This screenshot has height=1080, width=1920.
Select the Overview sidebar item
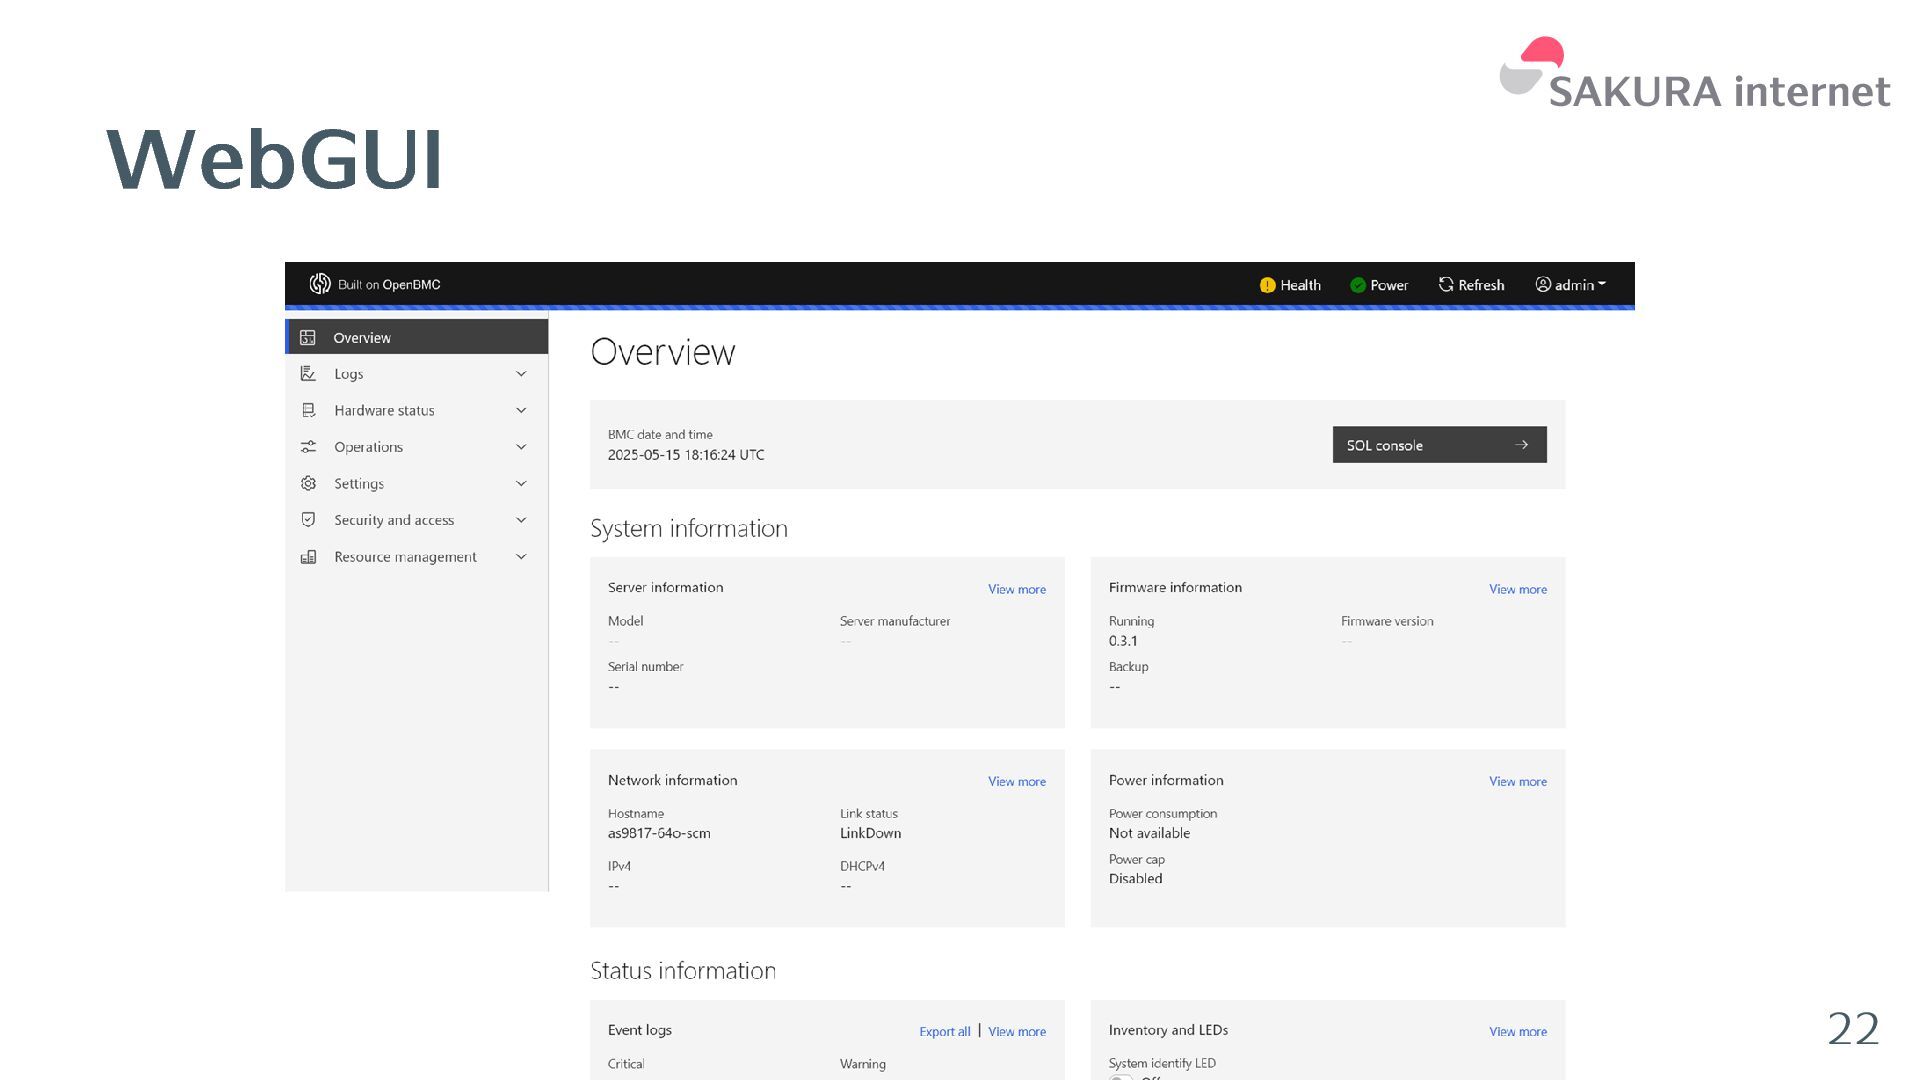point(416,338)
